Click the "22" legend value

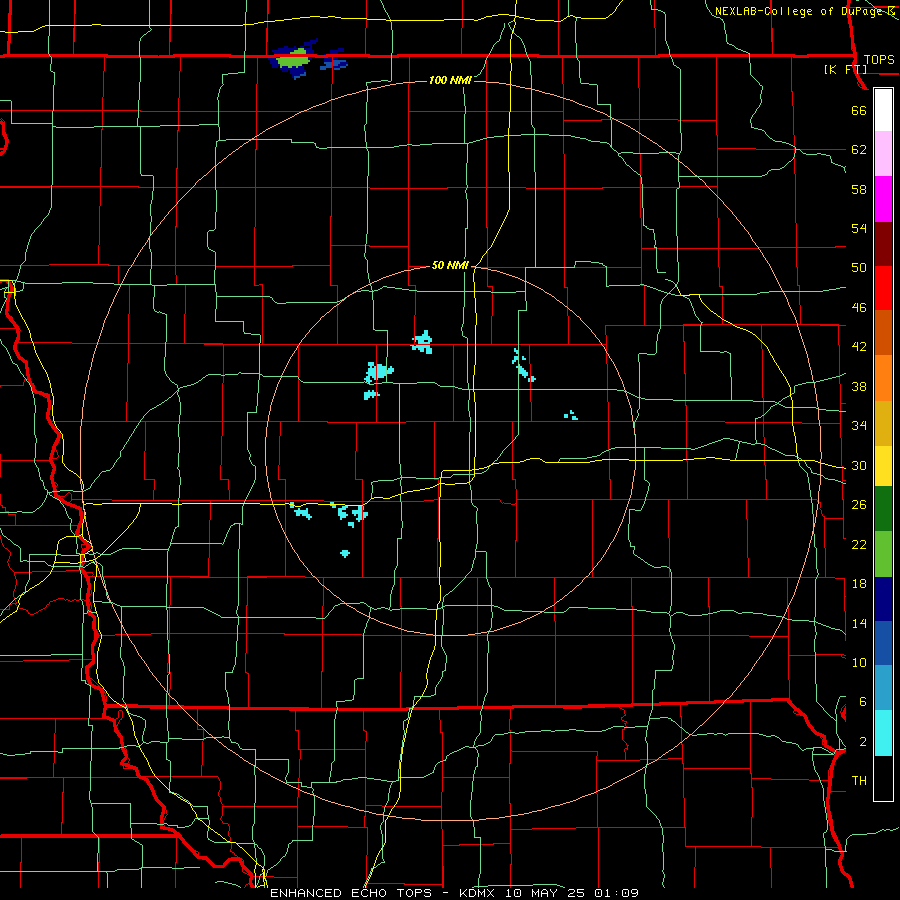[x=859, y=545]
